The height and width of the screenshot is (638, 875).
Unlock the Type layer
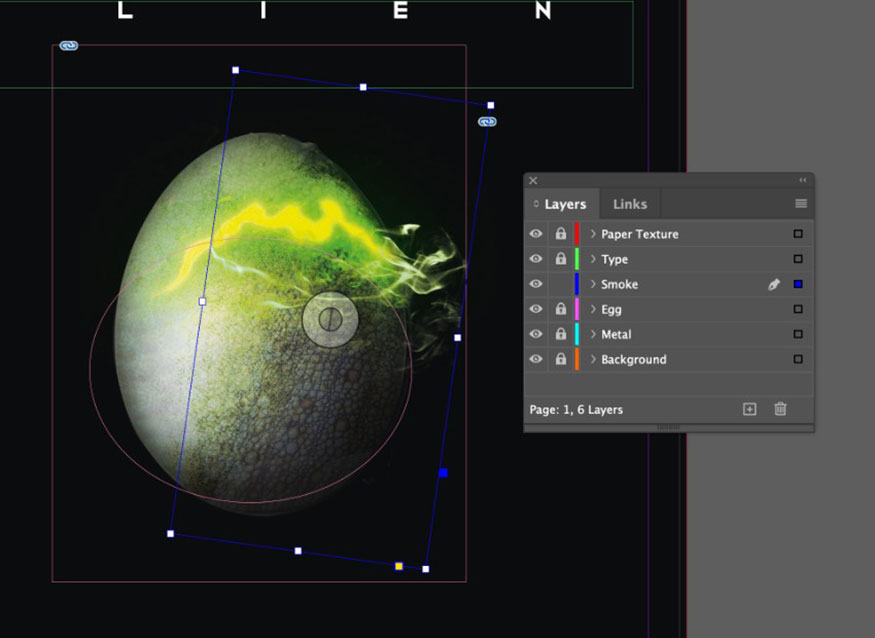(561, 259)
